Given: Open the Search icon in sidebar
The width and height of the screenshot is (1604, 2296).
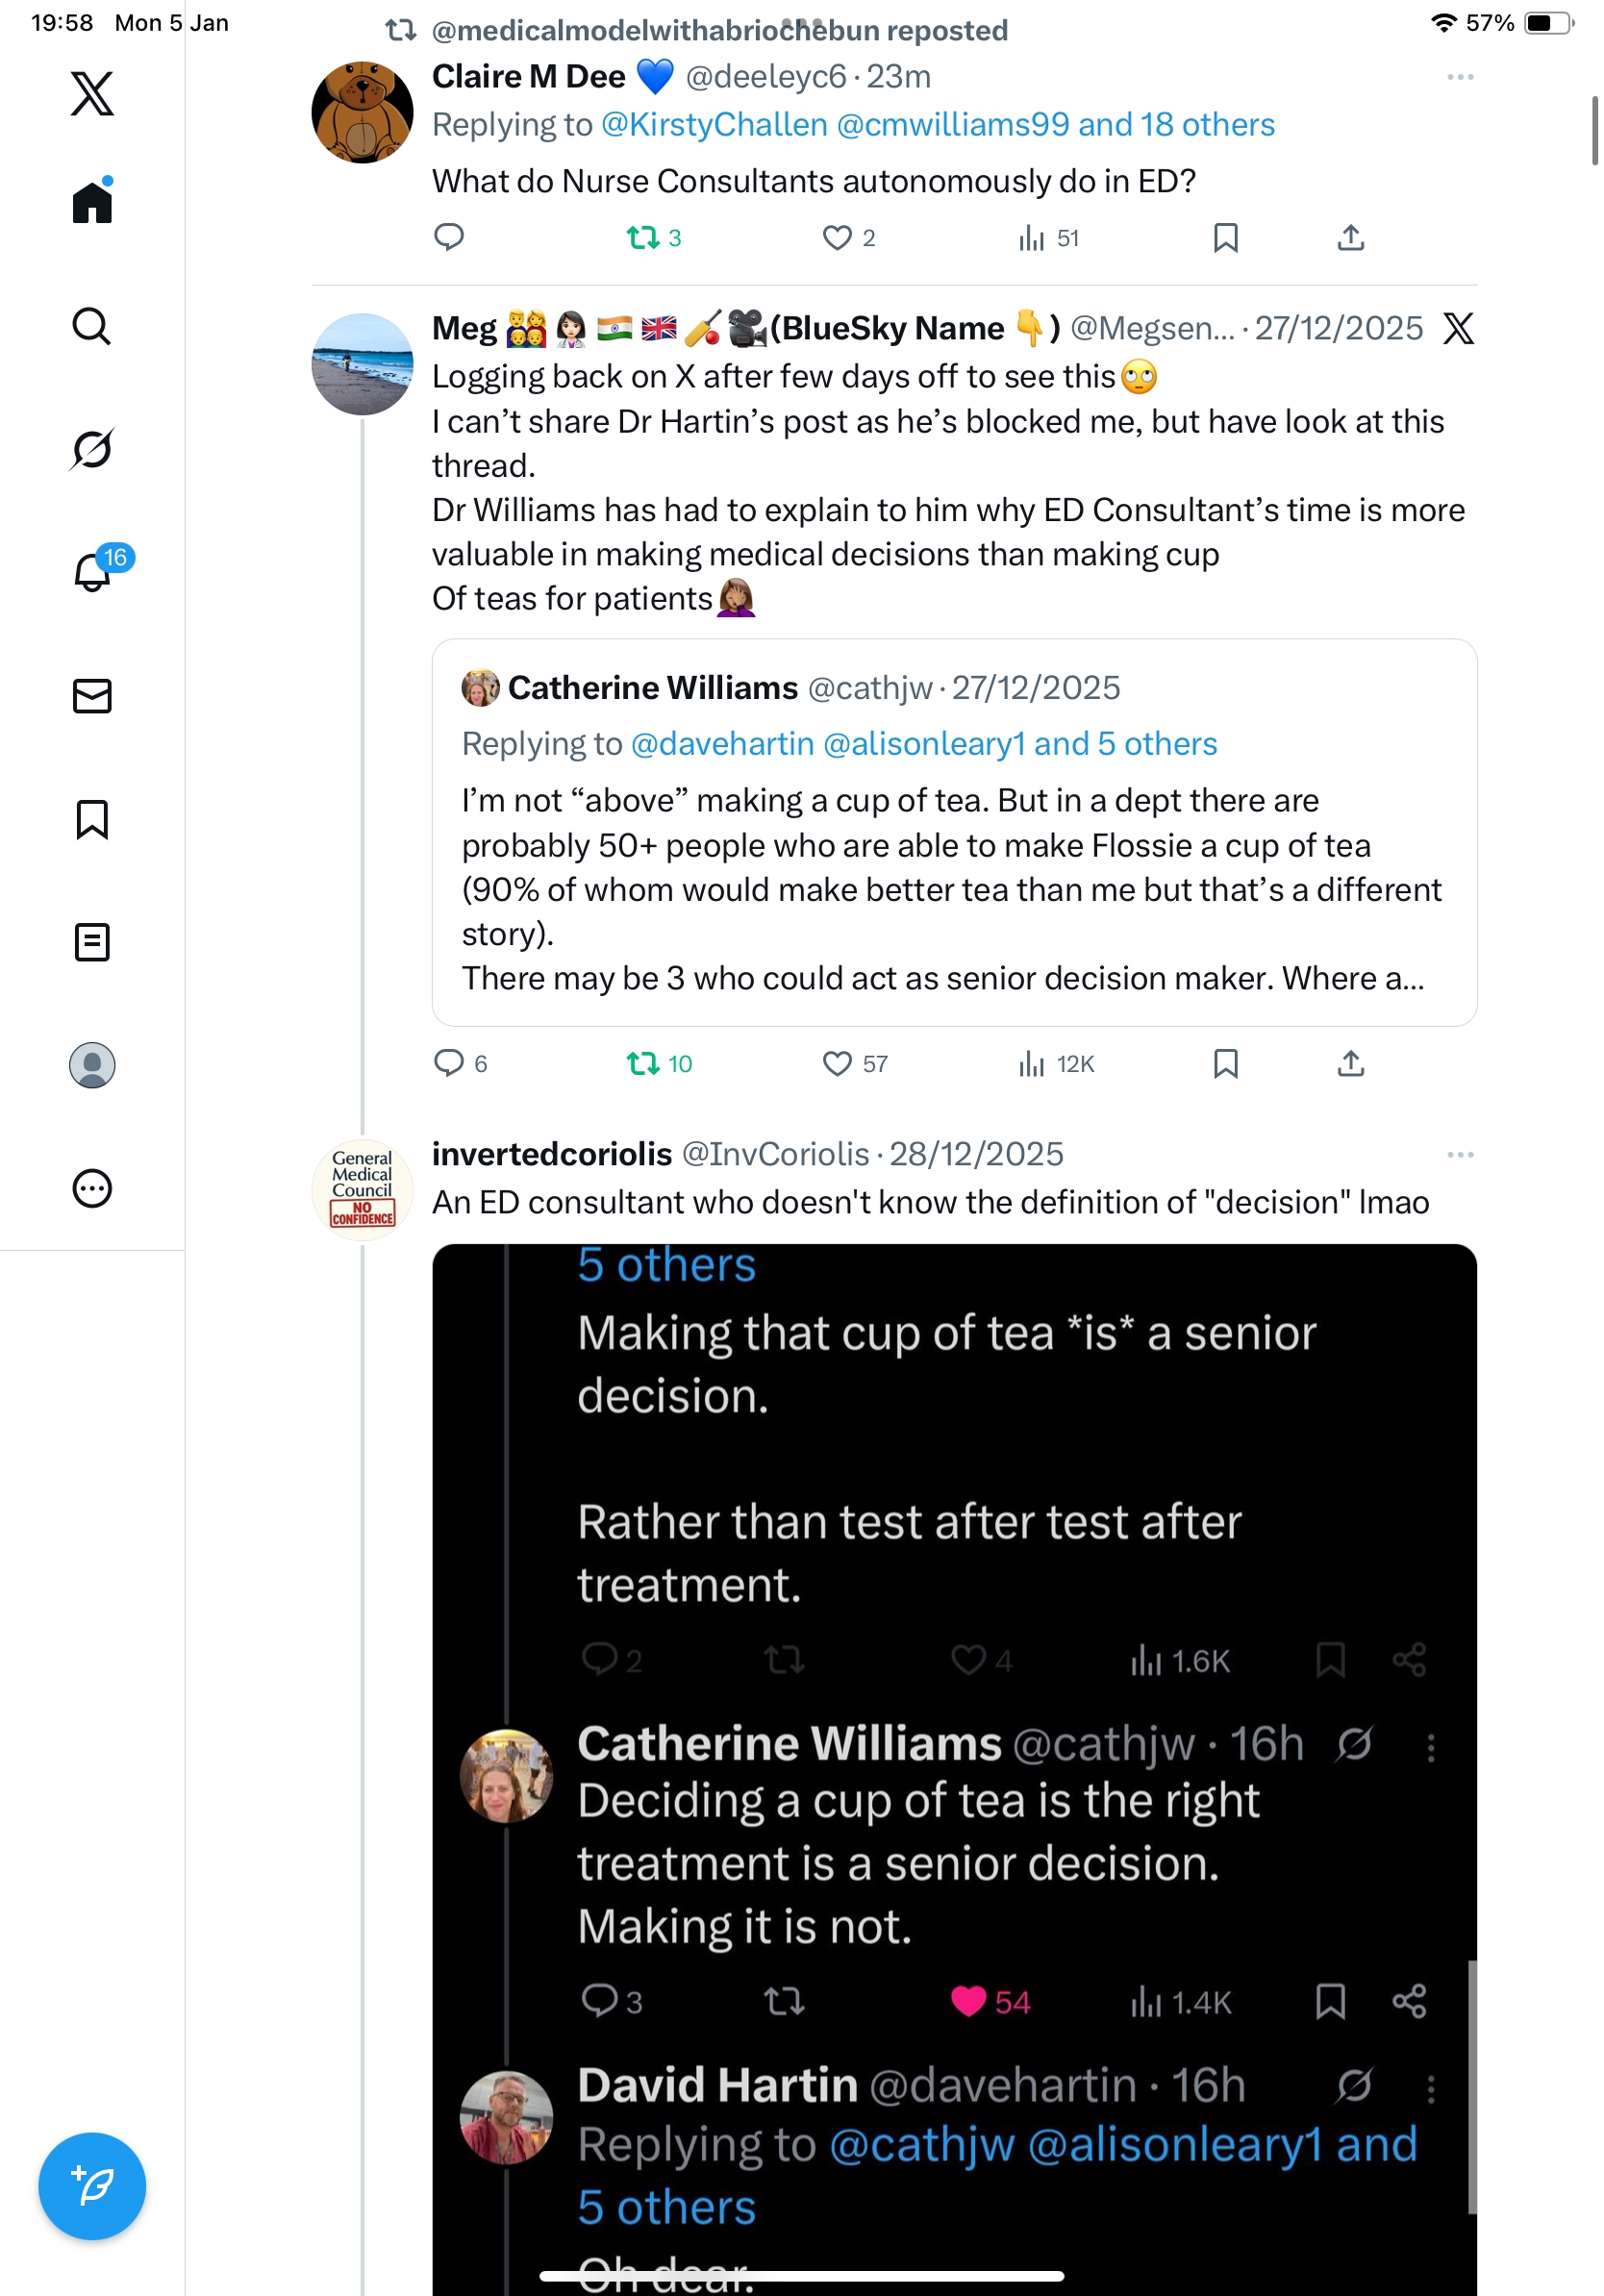Looking at the screenshot, I should 92,326.
